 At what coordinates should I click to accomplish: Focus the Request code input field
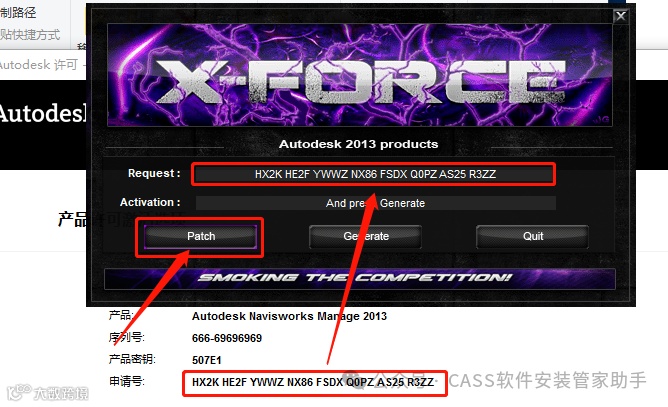pos(374,174)
